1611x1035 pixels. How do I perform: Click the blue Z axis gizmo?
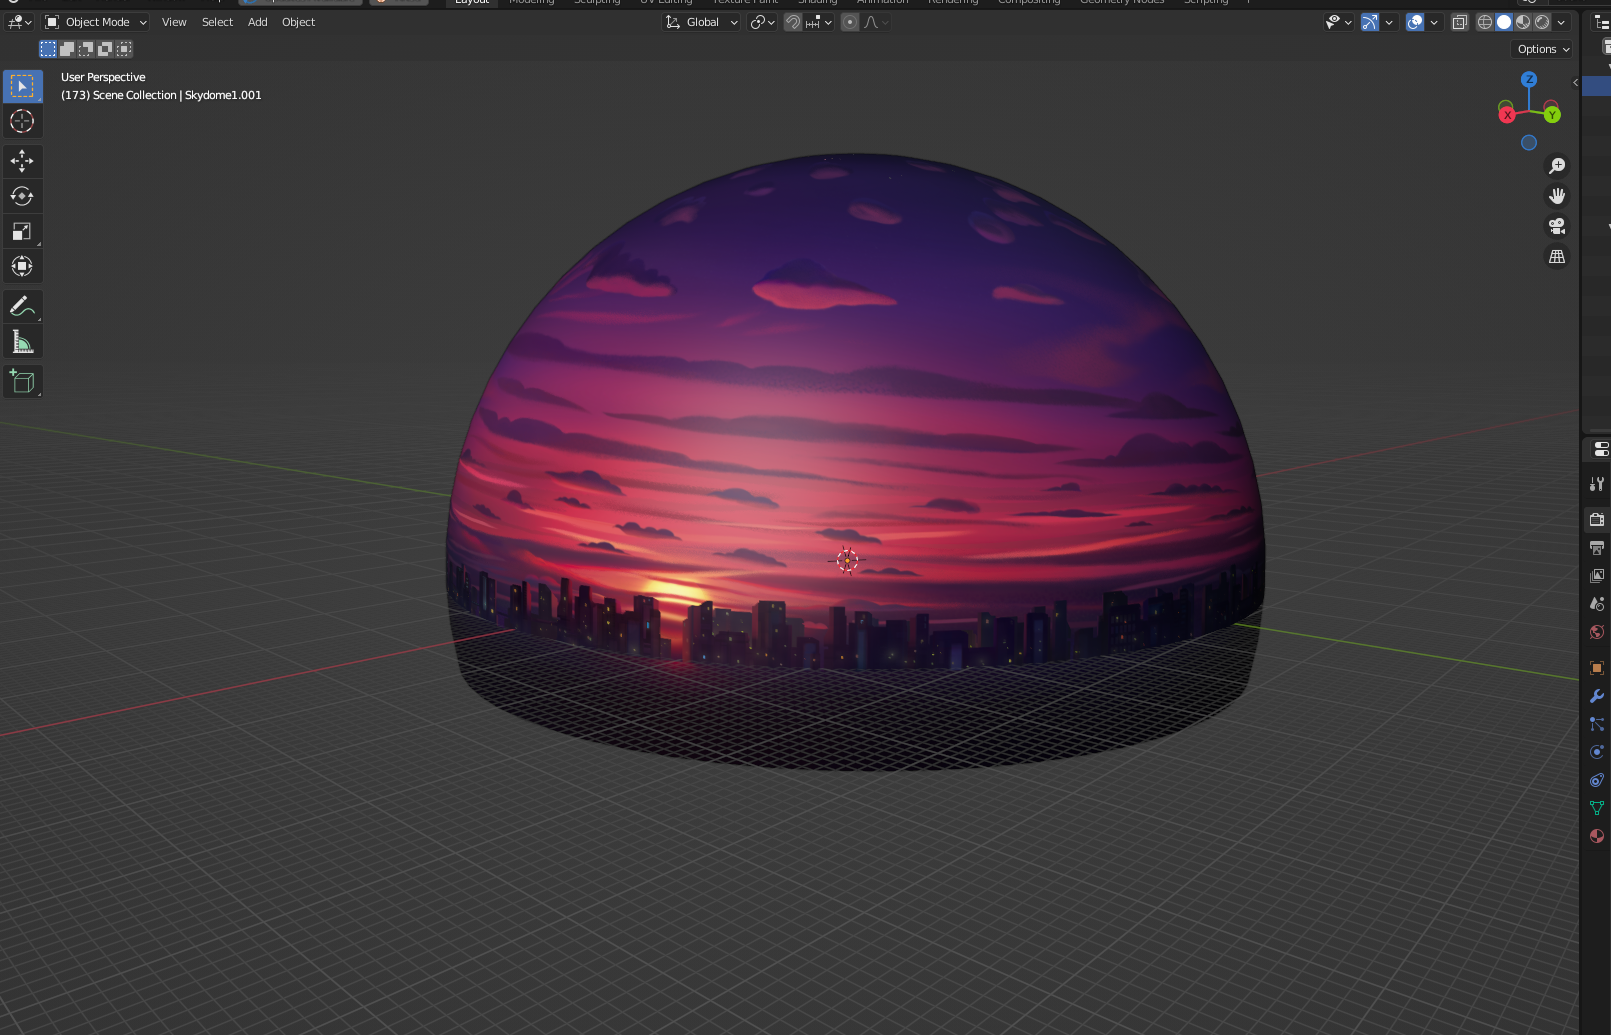coord(1529,79)
